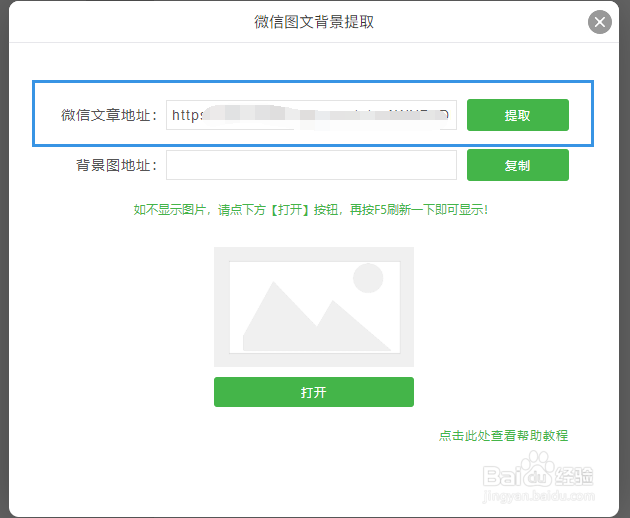The height and width of the screenshot is (518, 630).
Task: Click the green hint text 如不显示图片
Action: (311, 209)
